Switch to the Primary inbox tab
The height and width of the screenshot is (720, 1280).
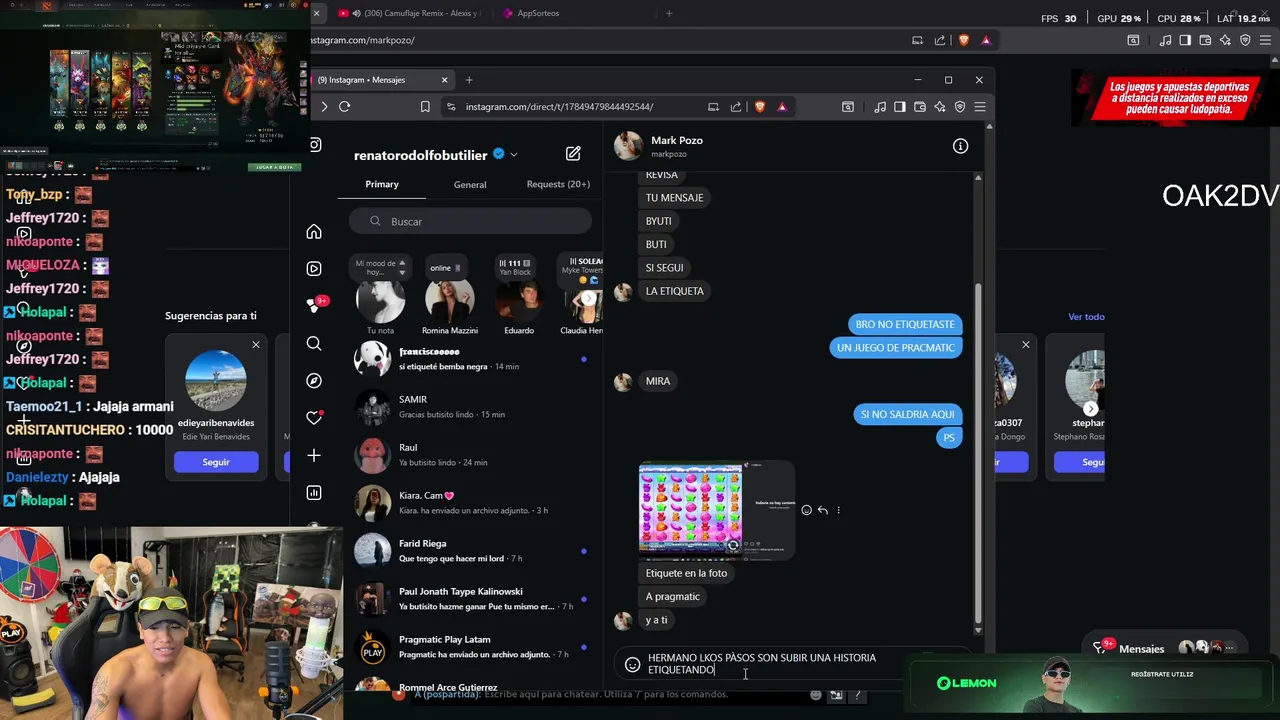(x=382, y=184)
